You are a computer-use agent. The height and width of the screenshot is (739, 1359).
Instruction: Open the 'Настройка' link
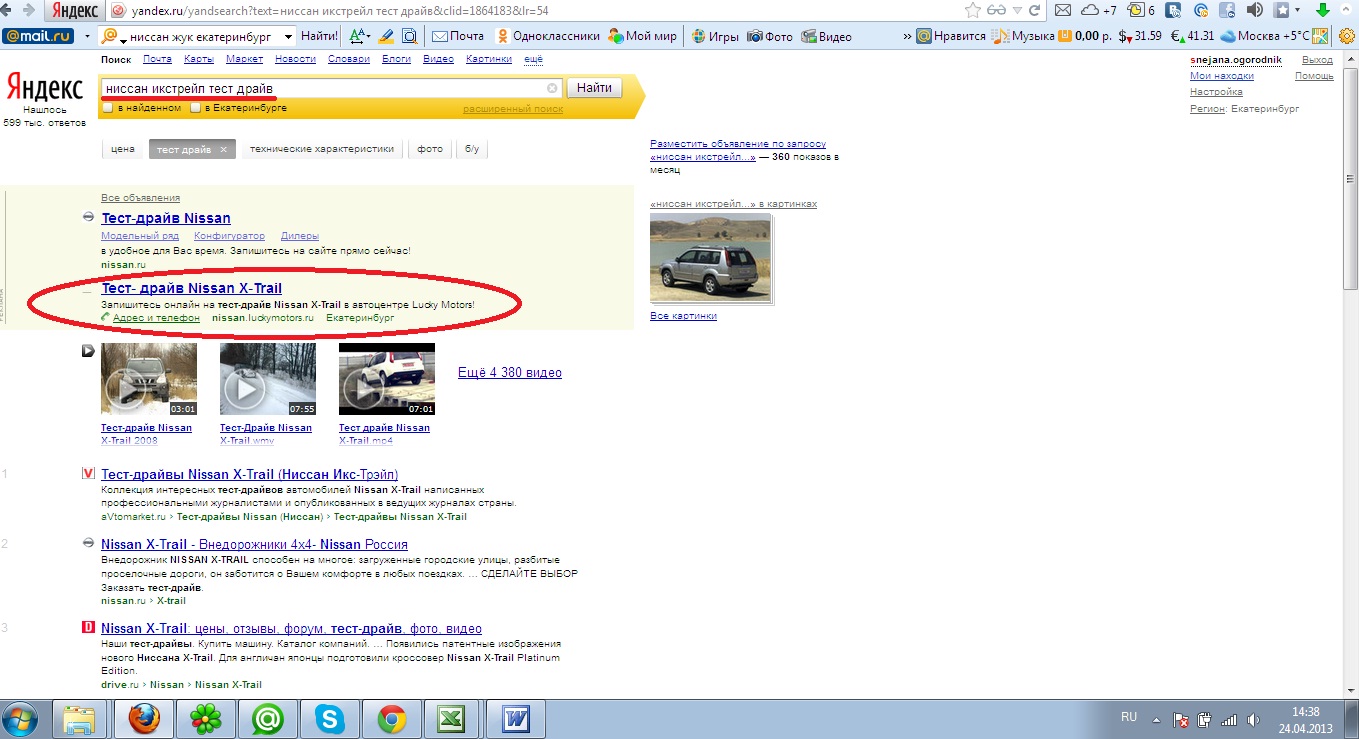(x=1216, y=92)
